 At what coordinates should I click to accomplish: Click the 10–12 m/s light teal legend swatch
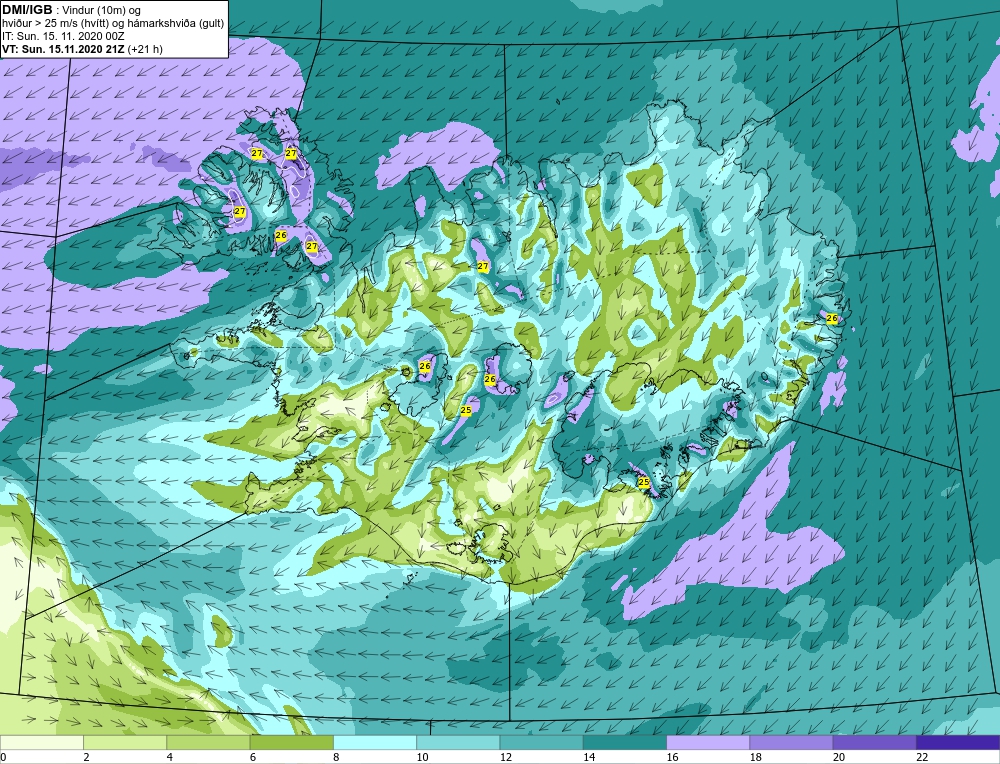(458, 742)
